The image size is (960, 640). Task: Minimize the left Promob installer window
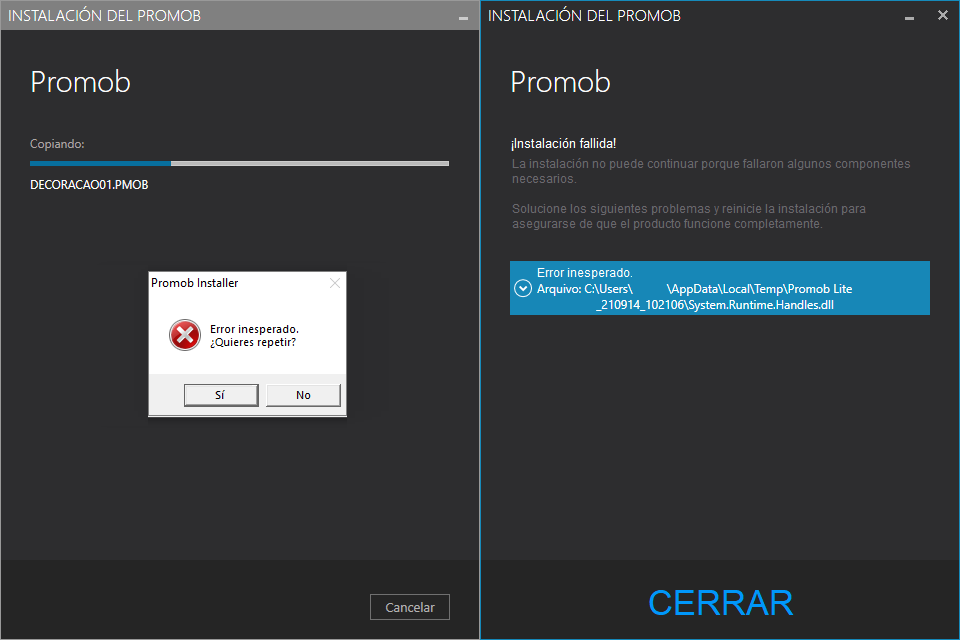tap(463, 18)
